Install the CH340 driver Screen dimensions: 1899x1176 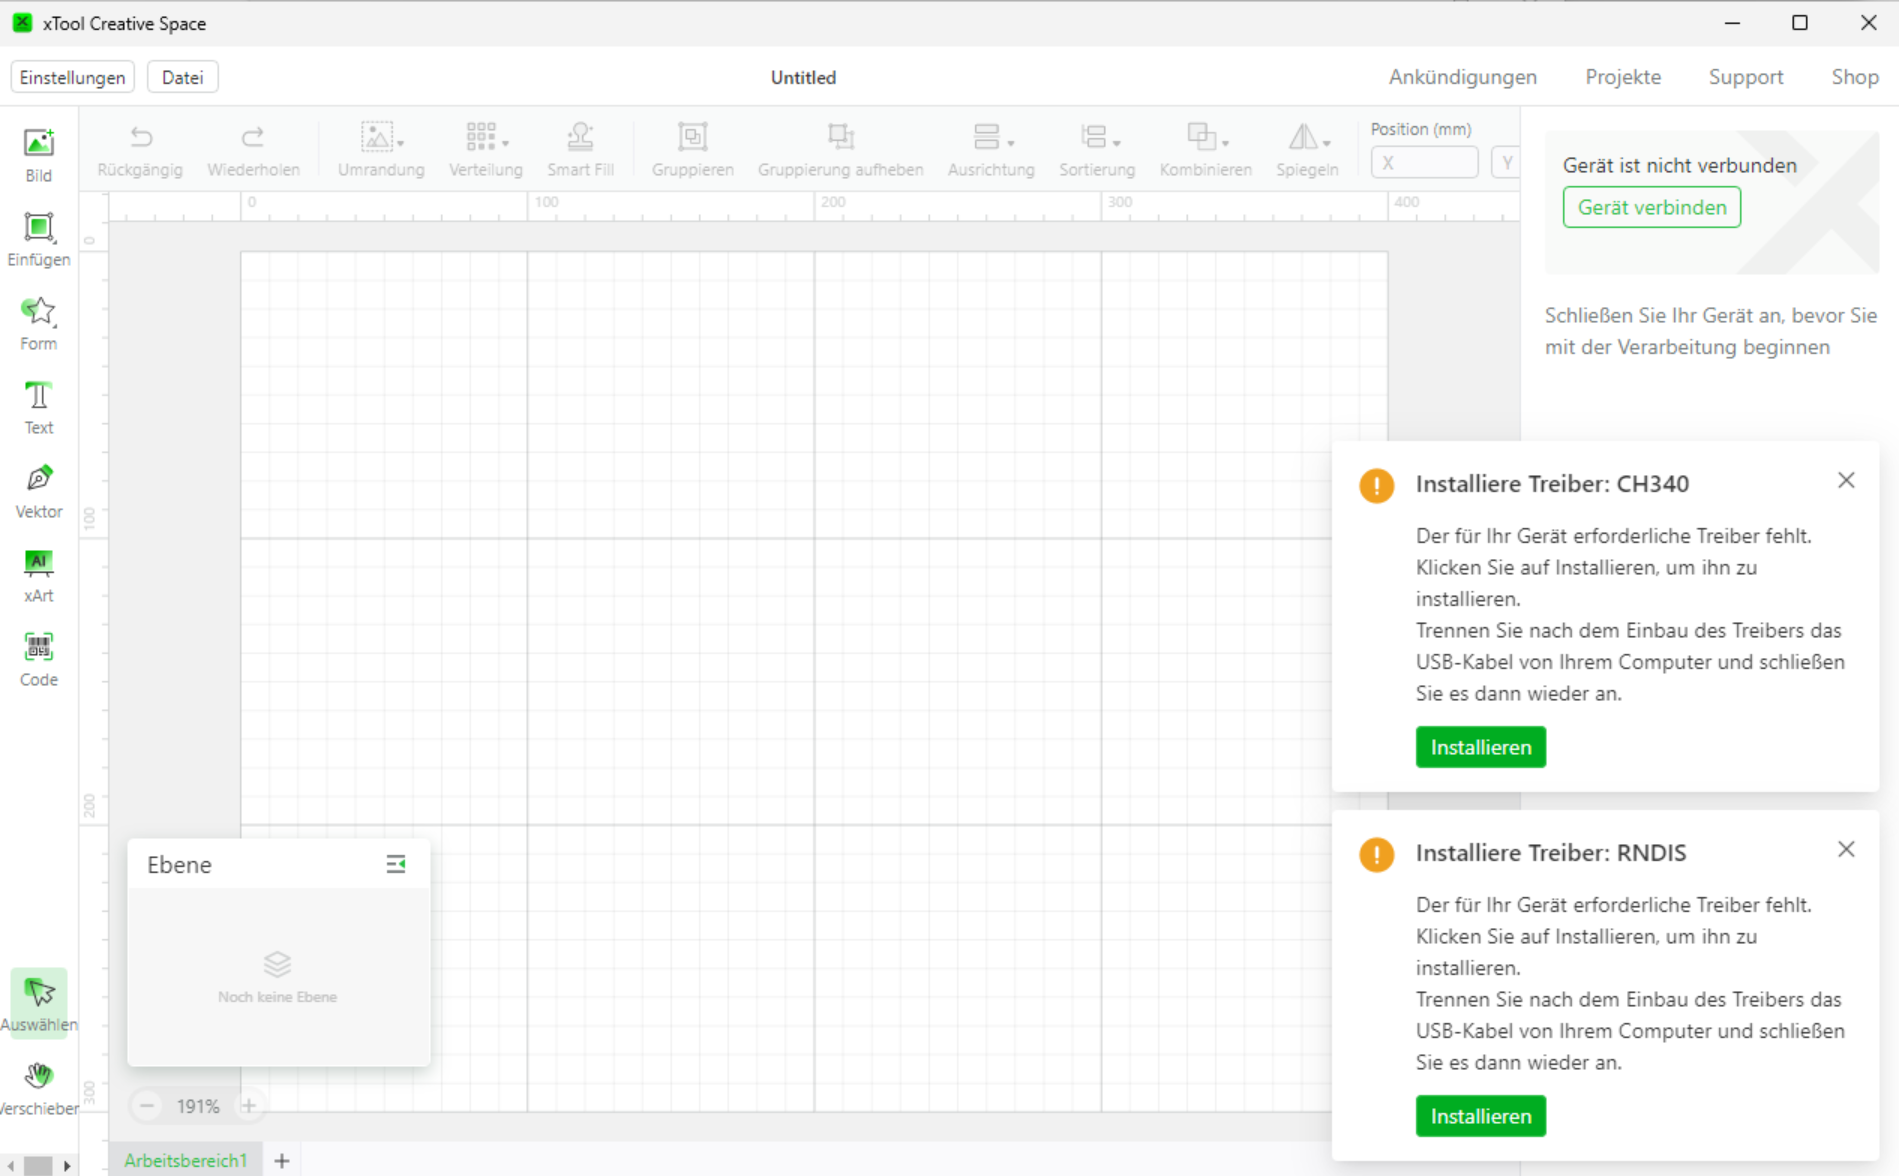coord(1480,747)
